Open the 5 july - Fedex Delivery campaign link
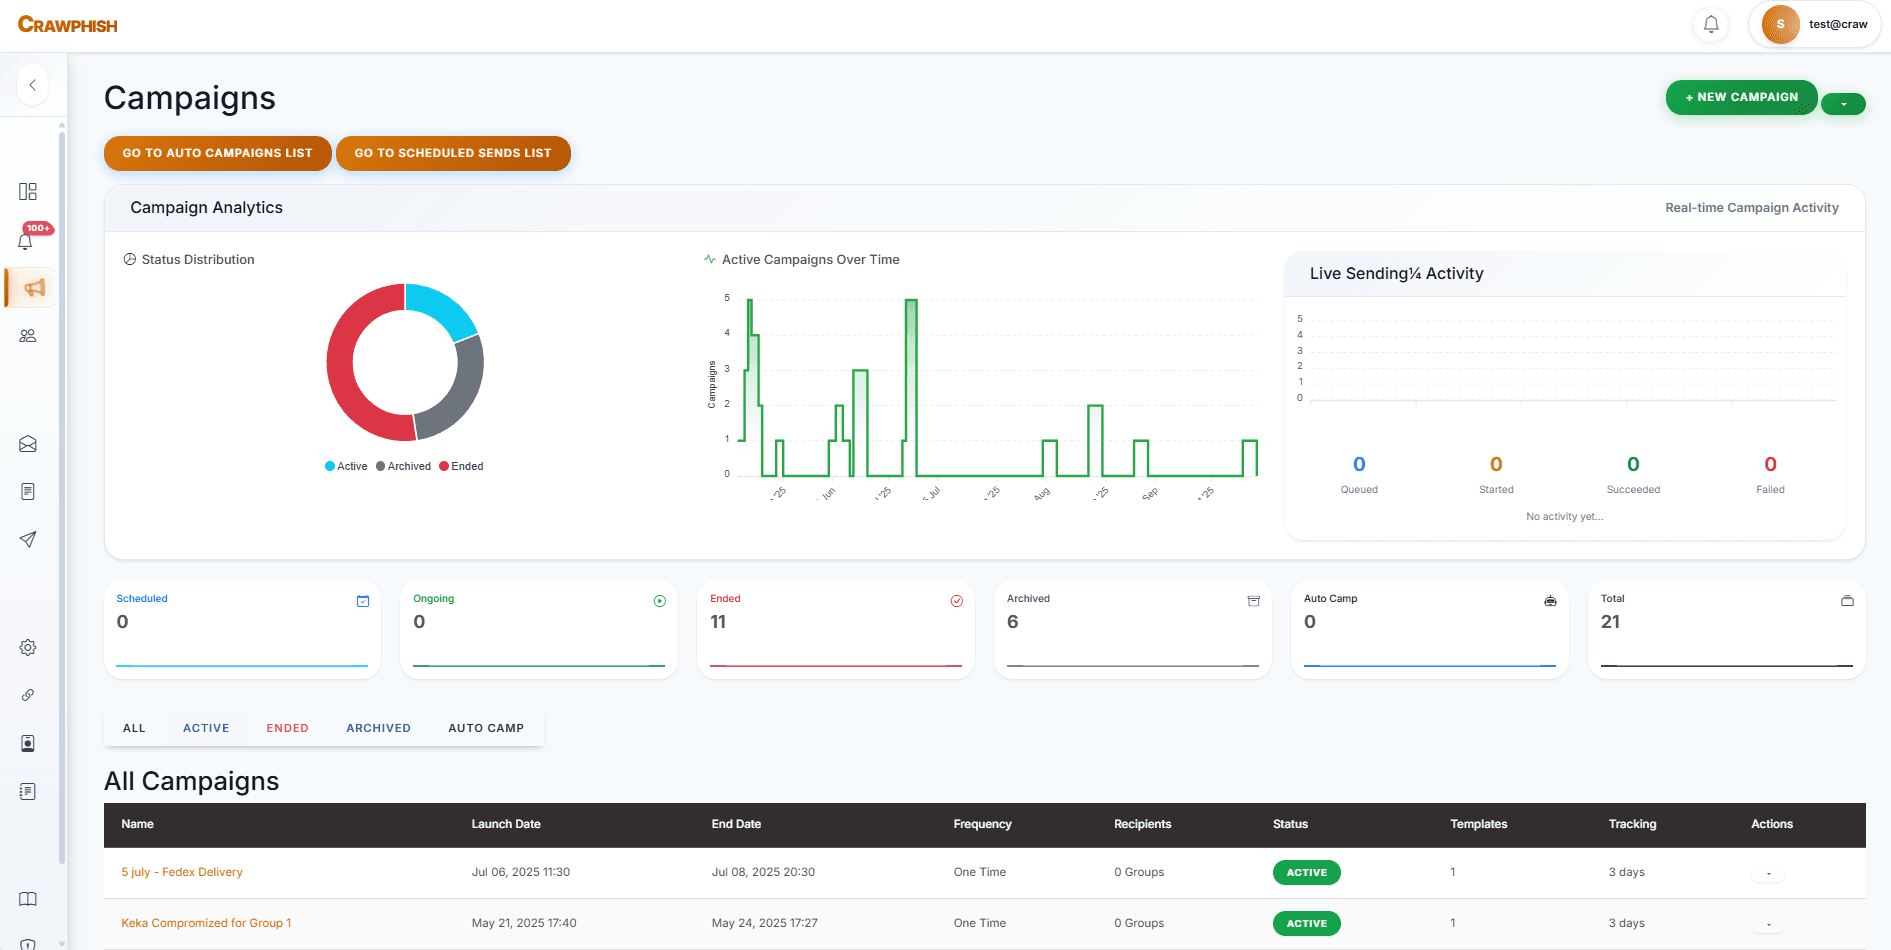 pyautogui.click(x=182, y=872)
